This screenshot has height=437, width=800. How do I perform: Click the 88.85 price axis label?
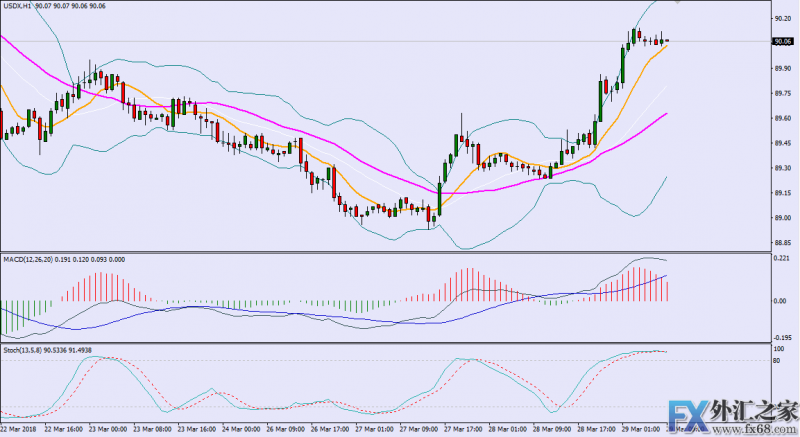[x=783, y=243]
